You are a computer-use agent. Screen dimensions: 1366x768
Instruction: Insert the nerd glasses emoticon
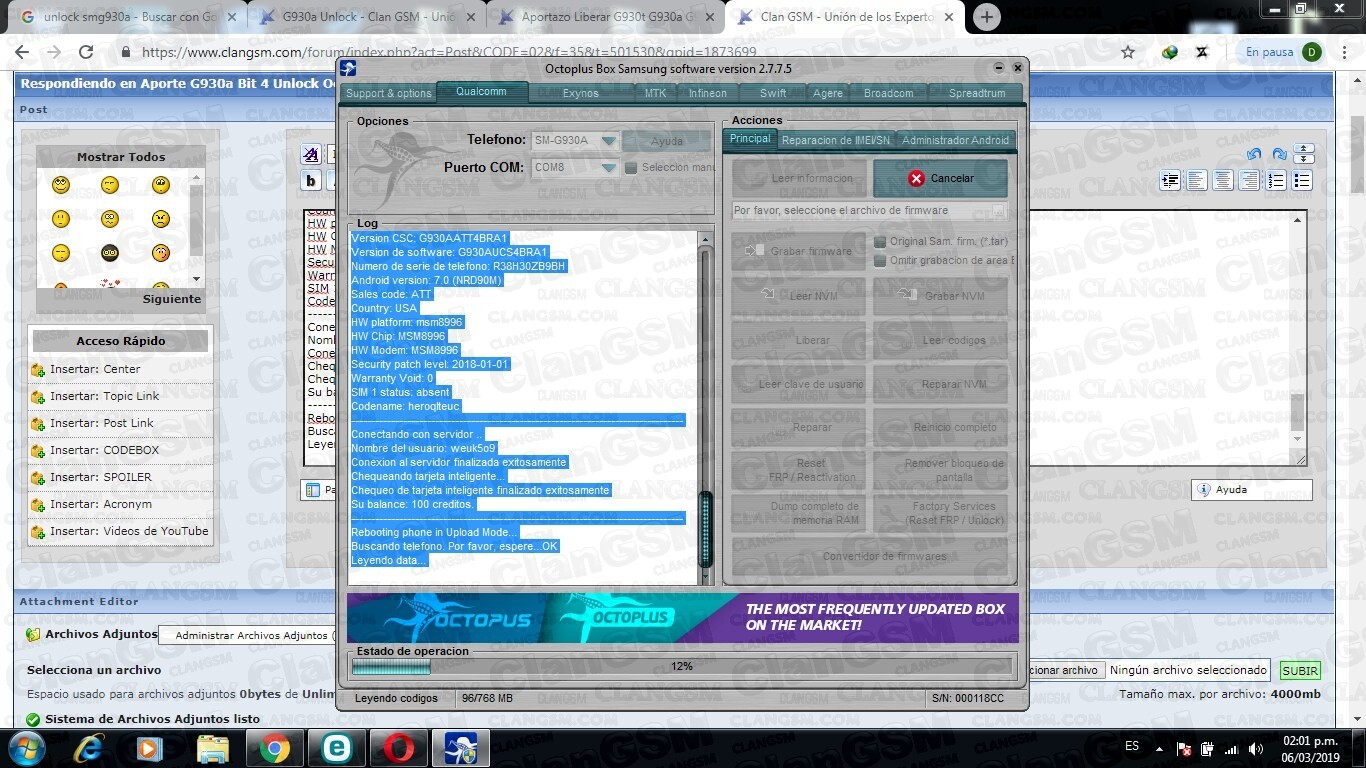tap(110, 253)
